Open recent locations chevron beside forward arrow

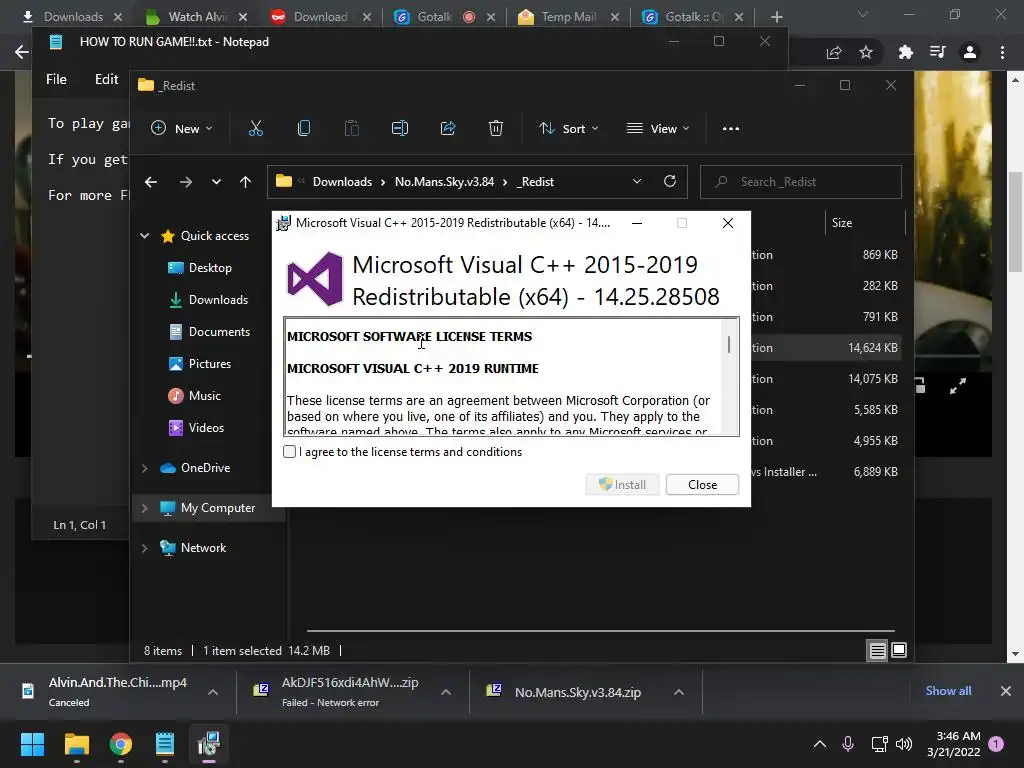pyautogui.click(x=216, y=182)
